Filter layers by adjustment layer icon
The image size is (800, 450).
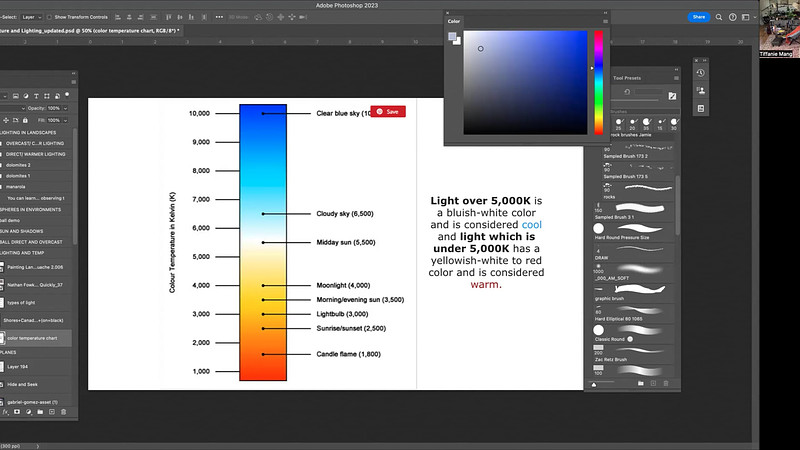point(26,96)
